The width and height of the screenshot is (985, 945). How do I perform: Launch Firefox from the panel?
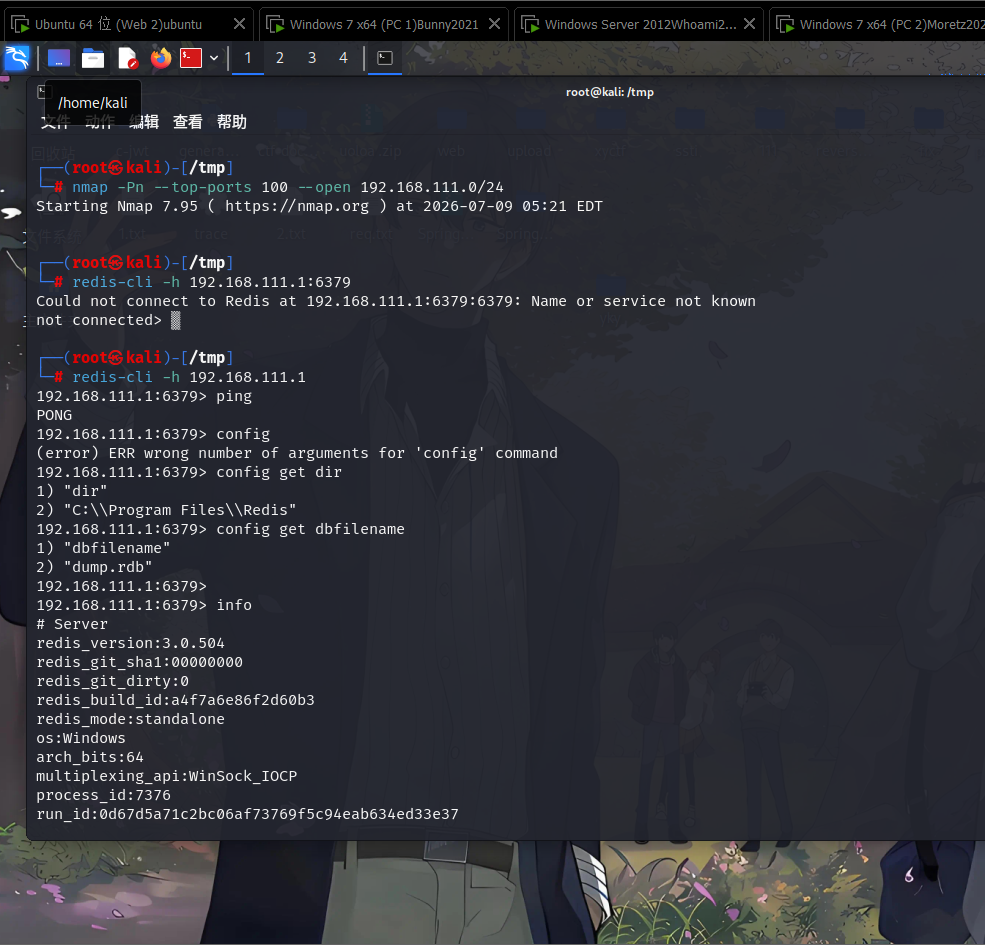(161, 58)
